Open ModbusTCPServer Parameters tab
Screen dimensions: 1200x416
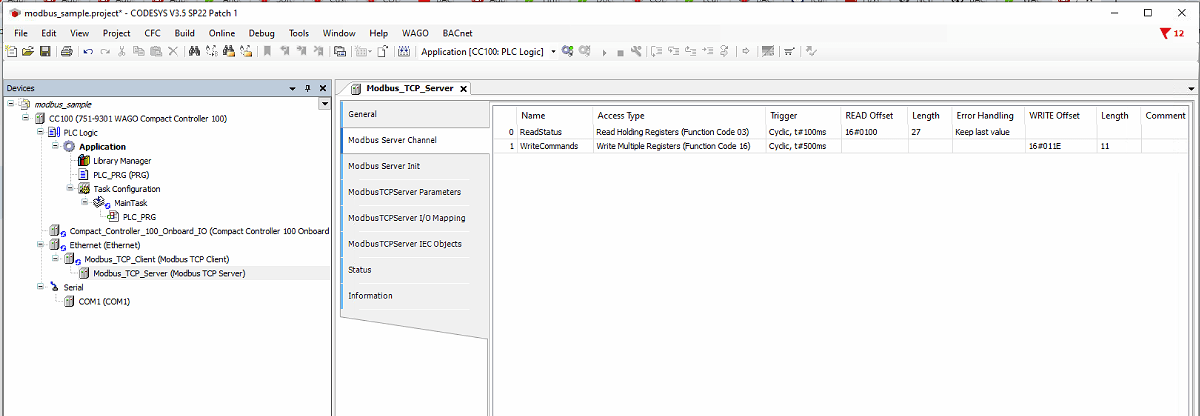[415, 192]
